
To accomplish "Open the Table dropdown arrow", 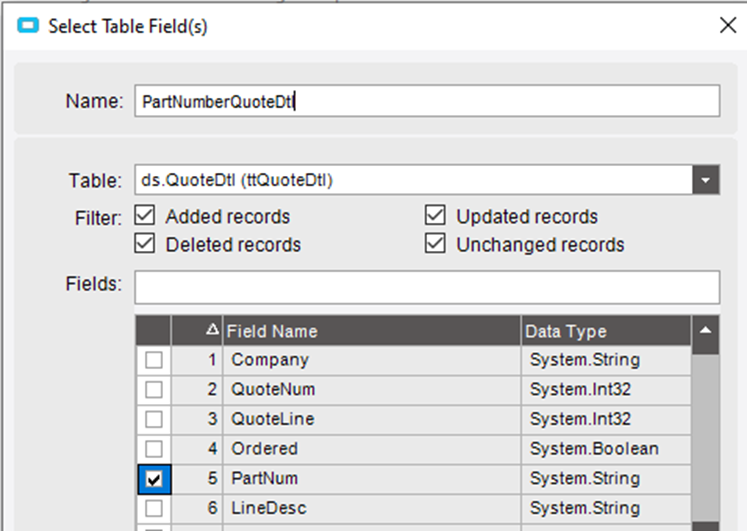I will (x=706, y=180).
